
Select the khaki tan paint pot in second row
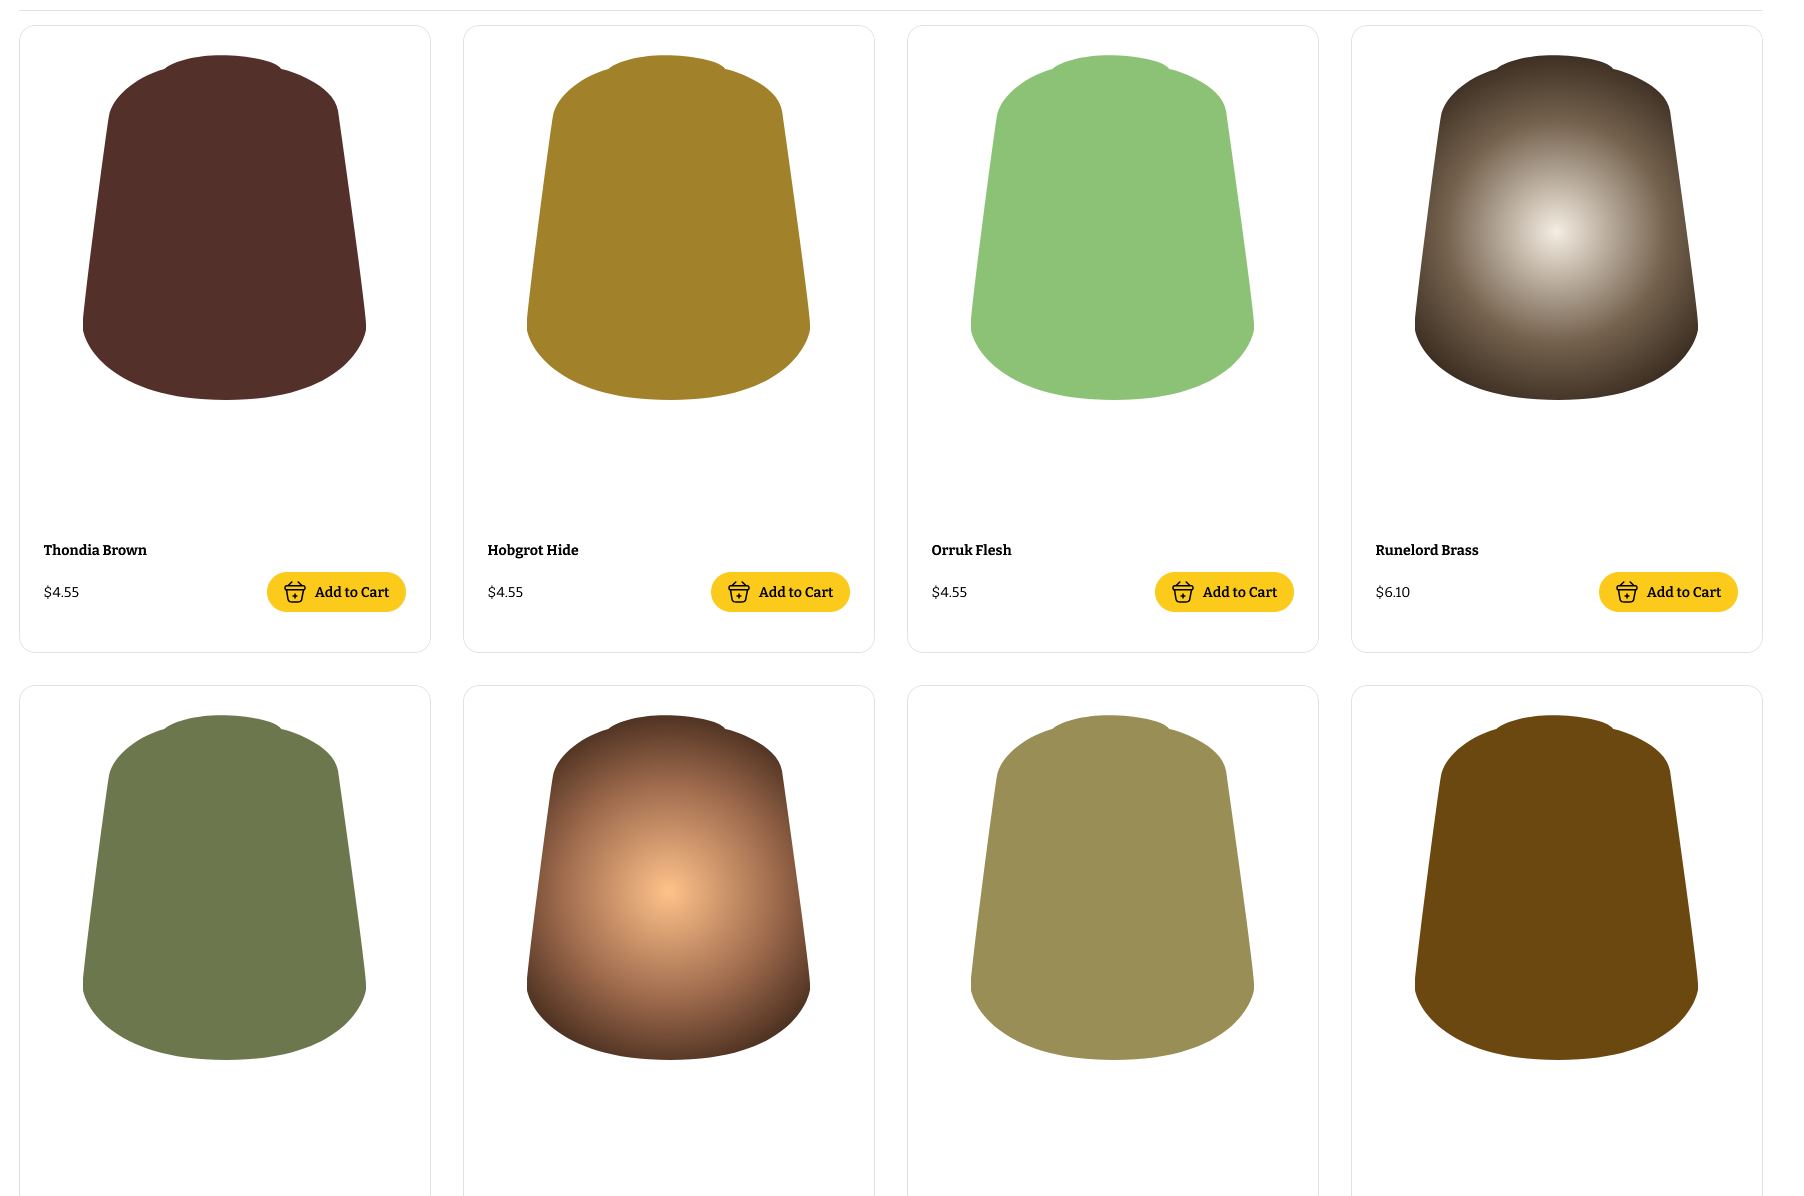point(1112,887)
